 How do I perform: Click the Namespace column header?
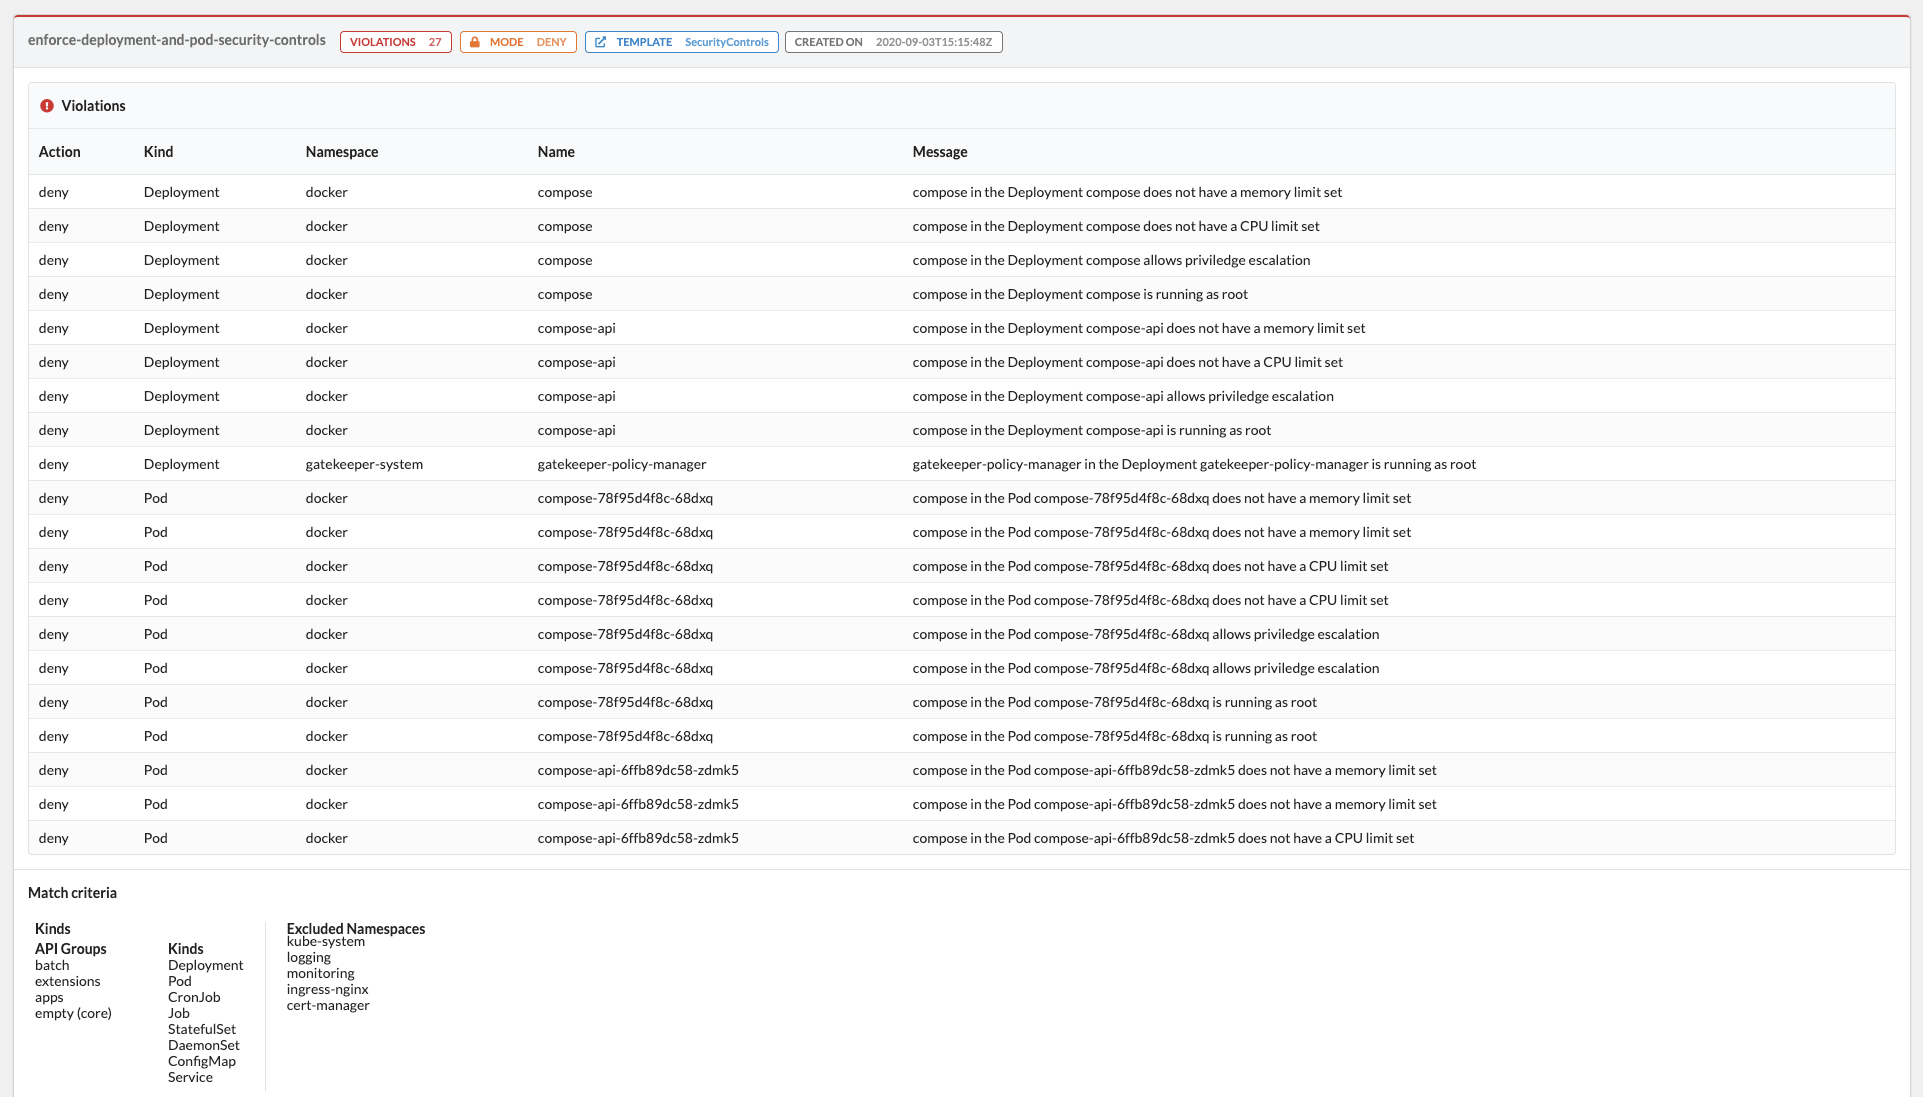tap(342, 152)
